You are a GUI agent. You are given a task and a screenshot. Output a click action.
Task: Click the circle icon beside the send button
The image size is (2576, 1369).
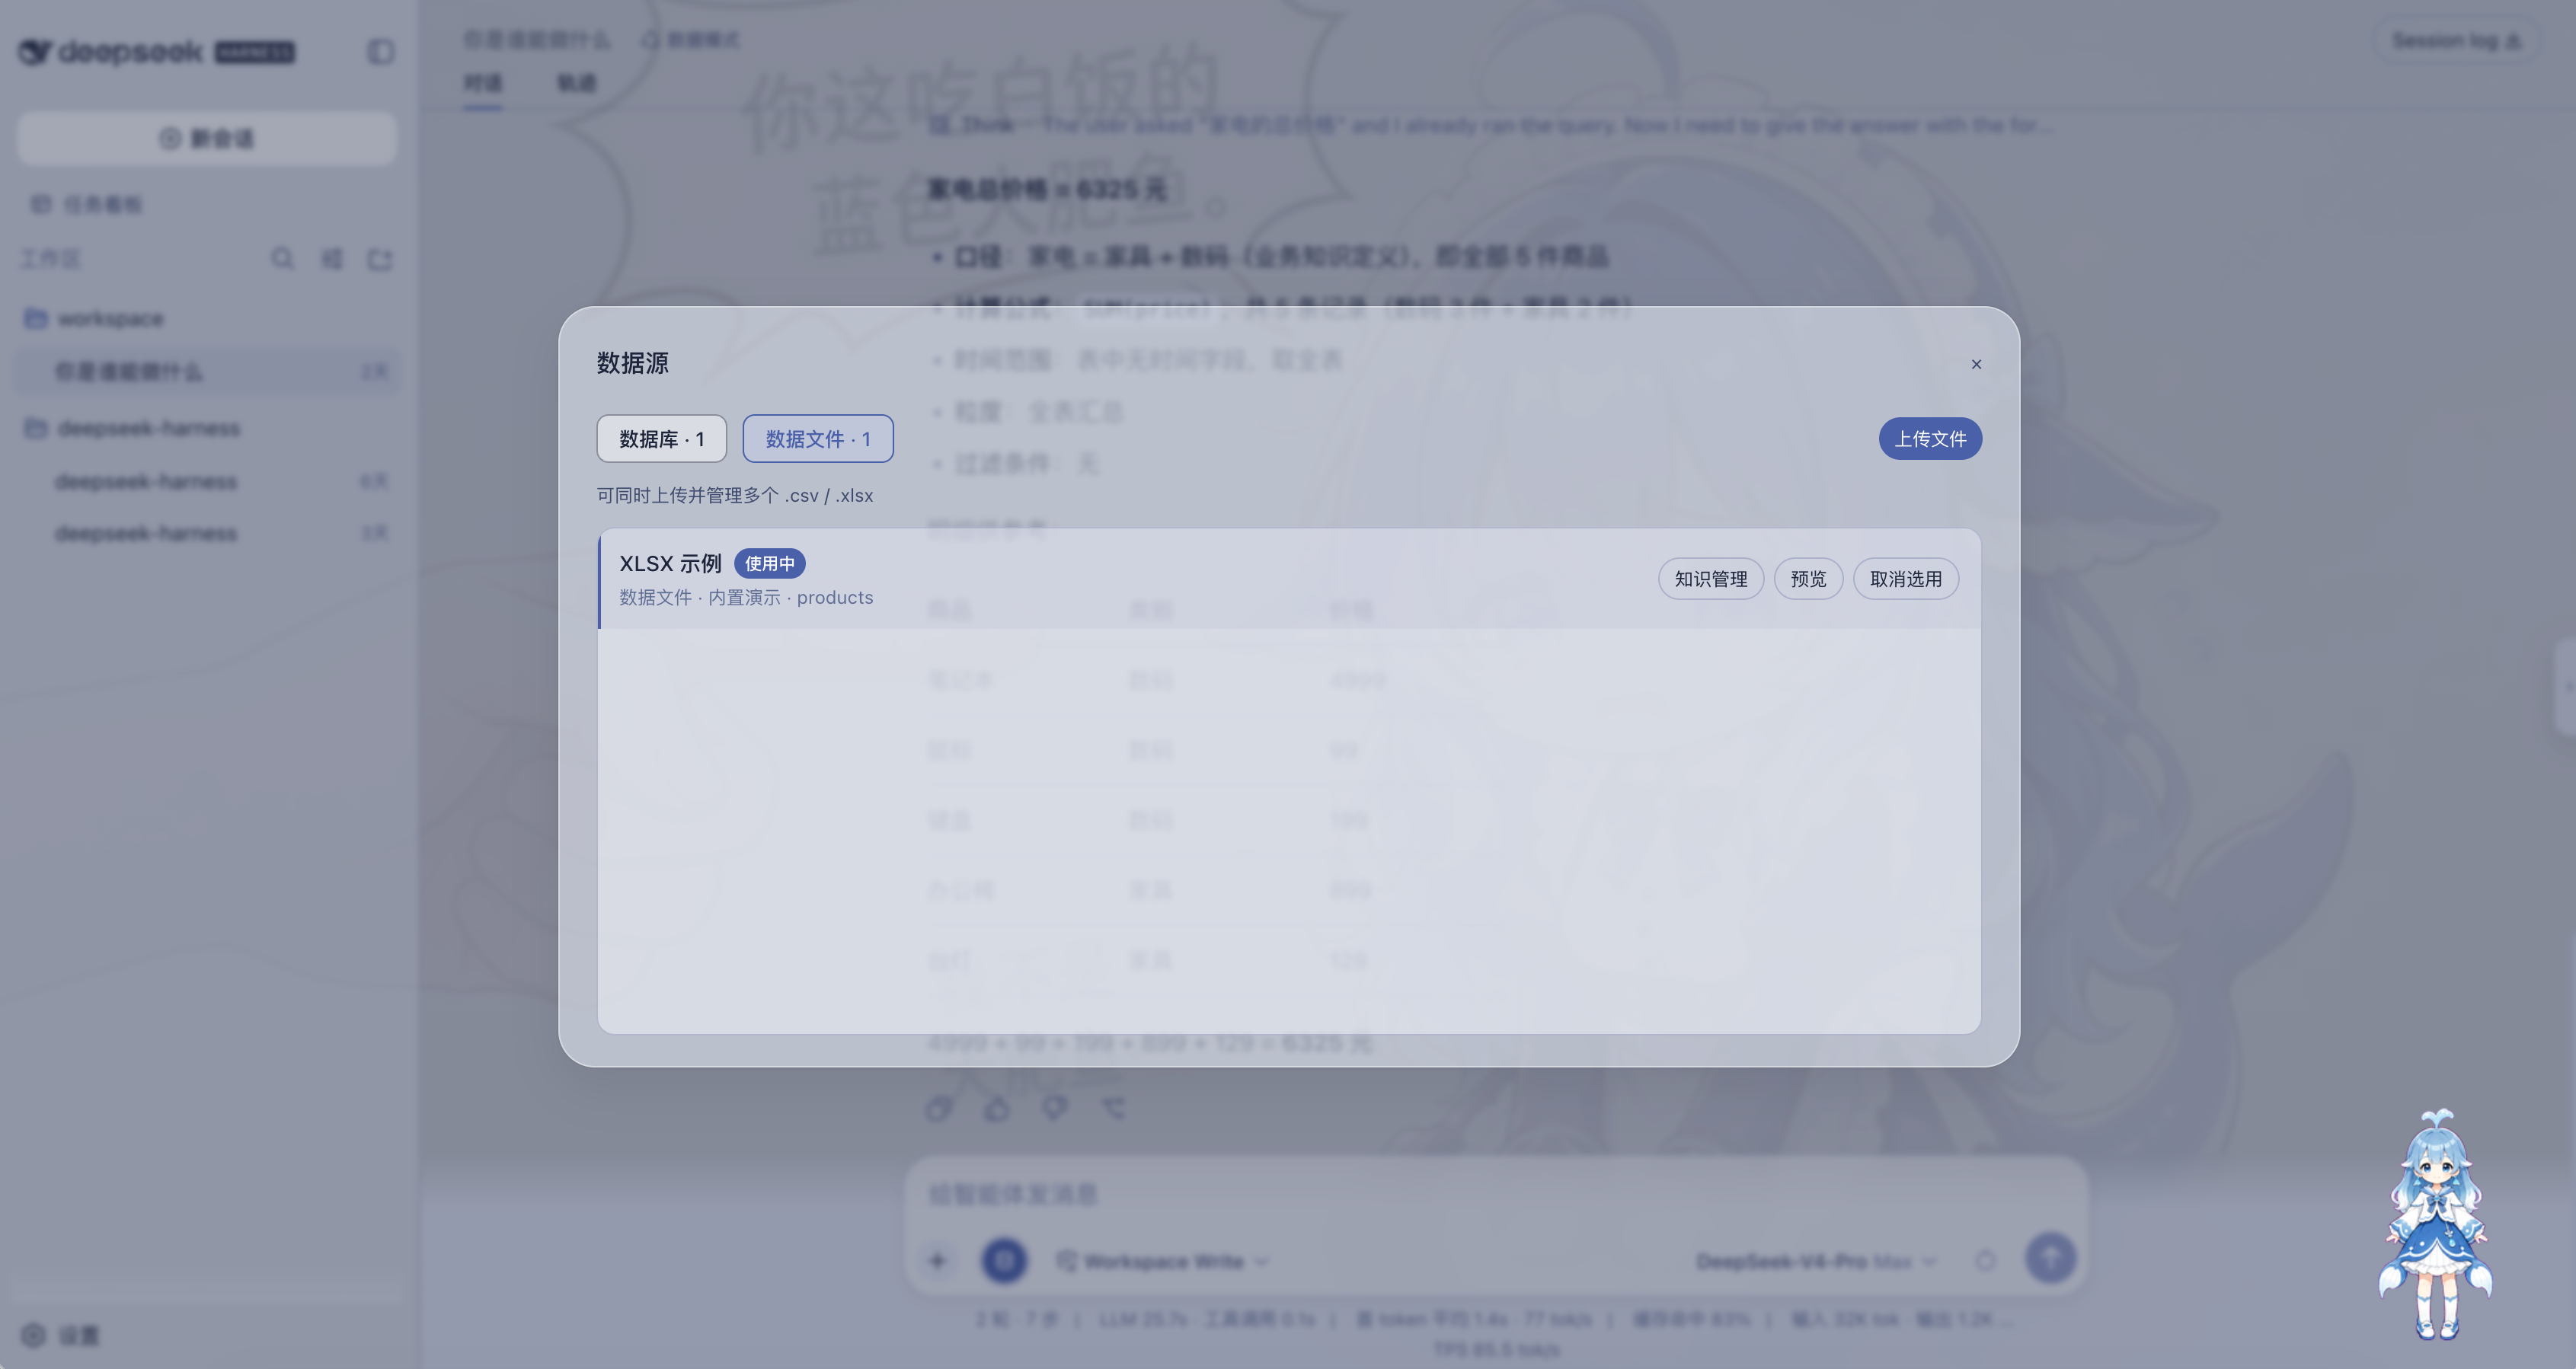point(1986,1261)
